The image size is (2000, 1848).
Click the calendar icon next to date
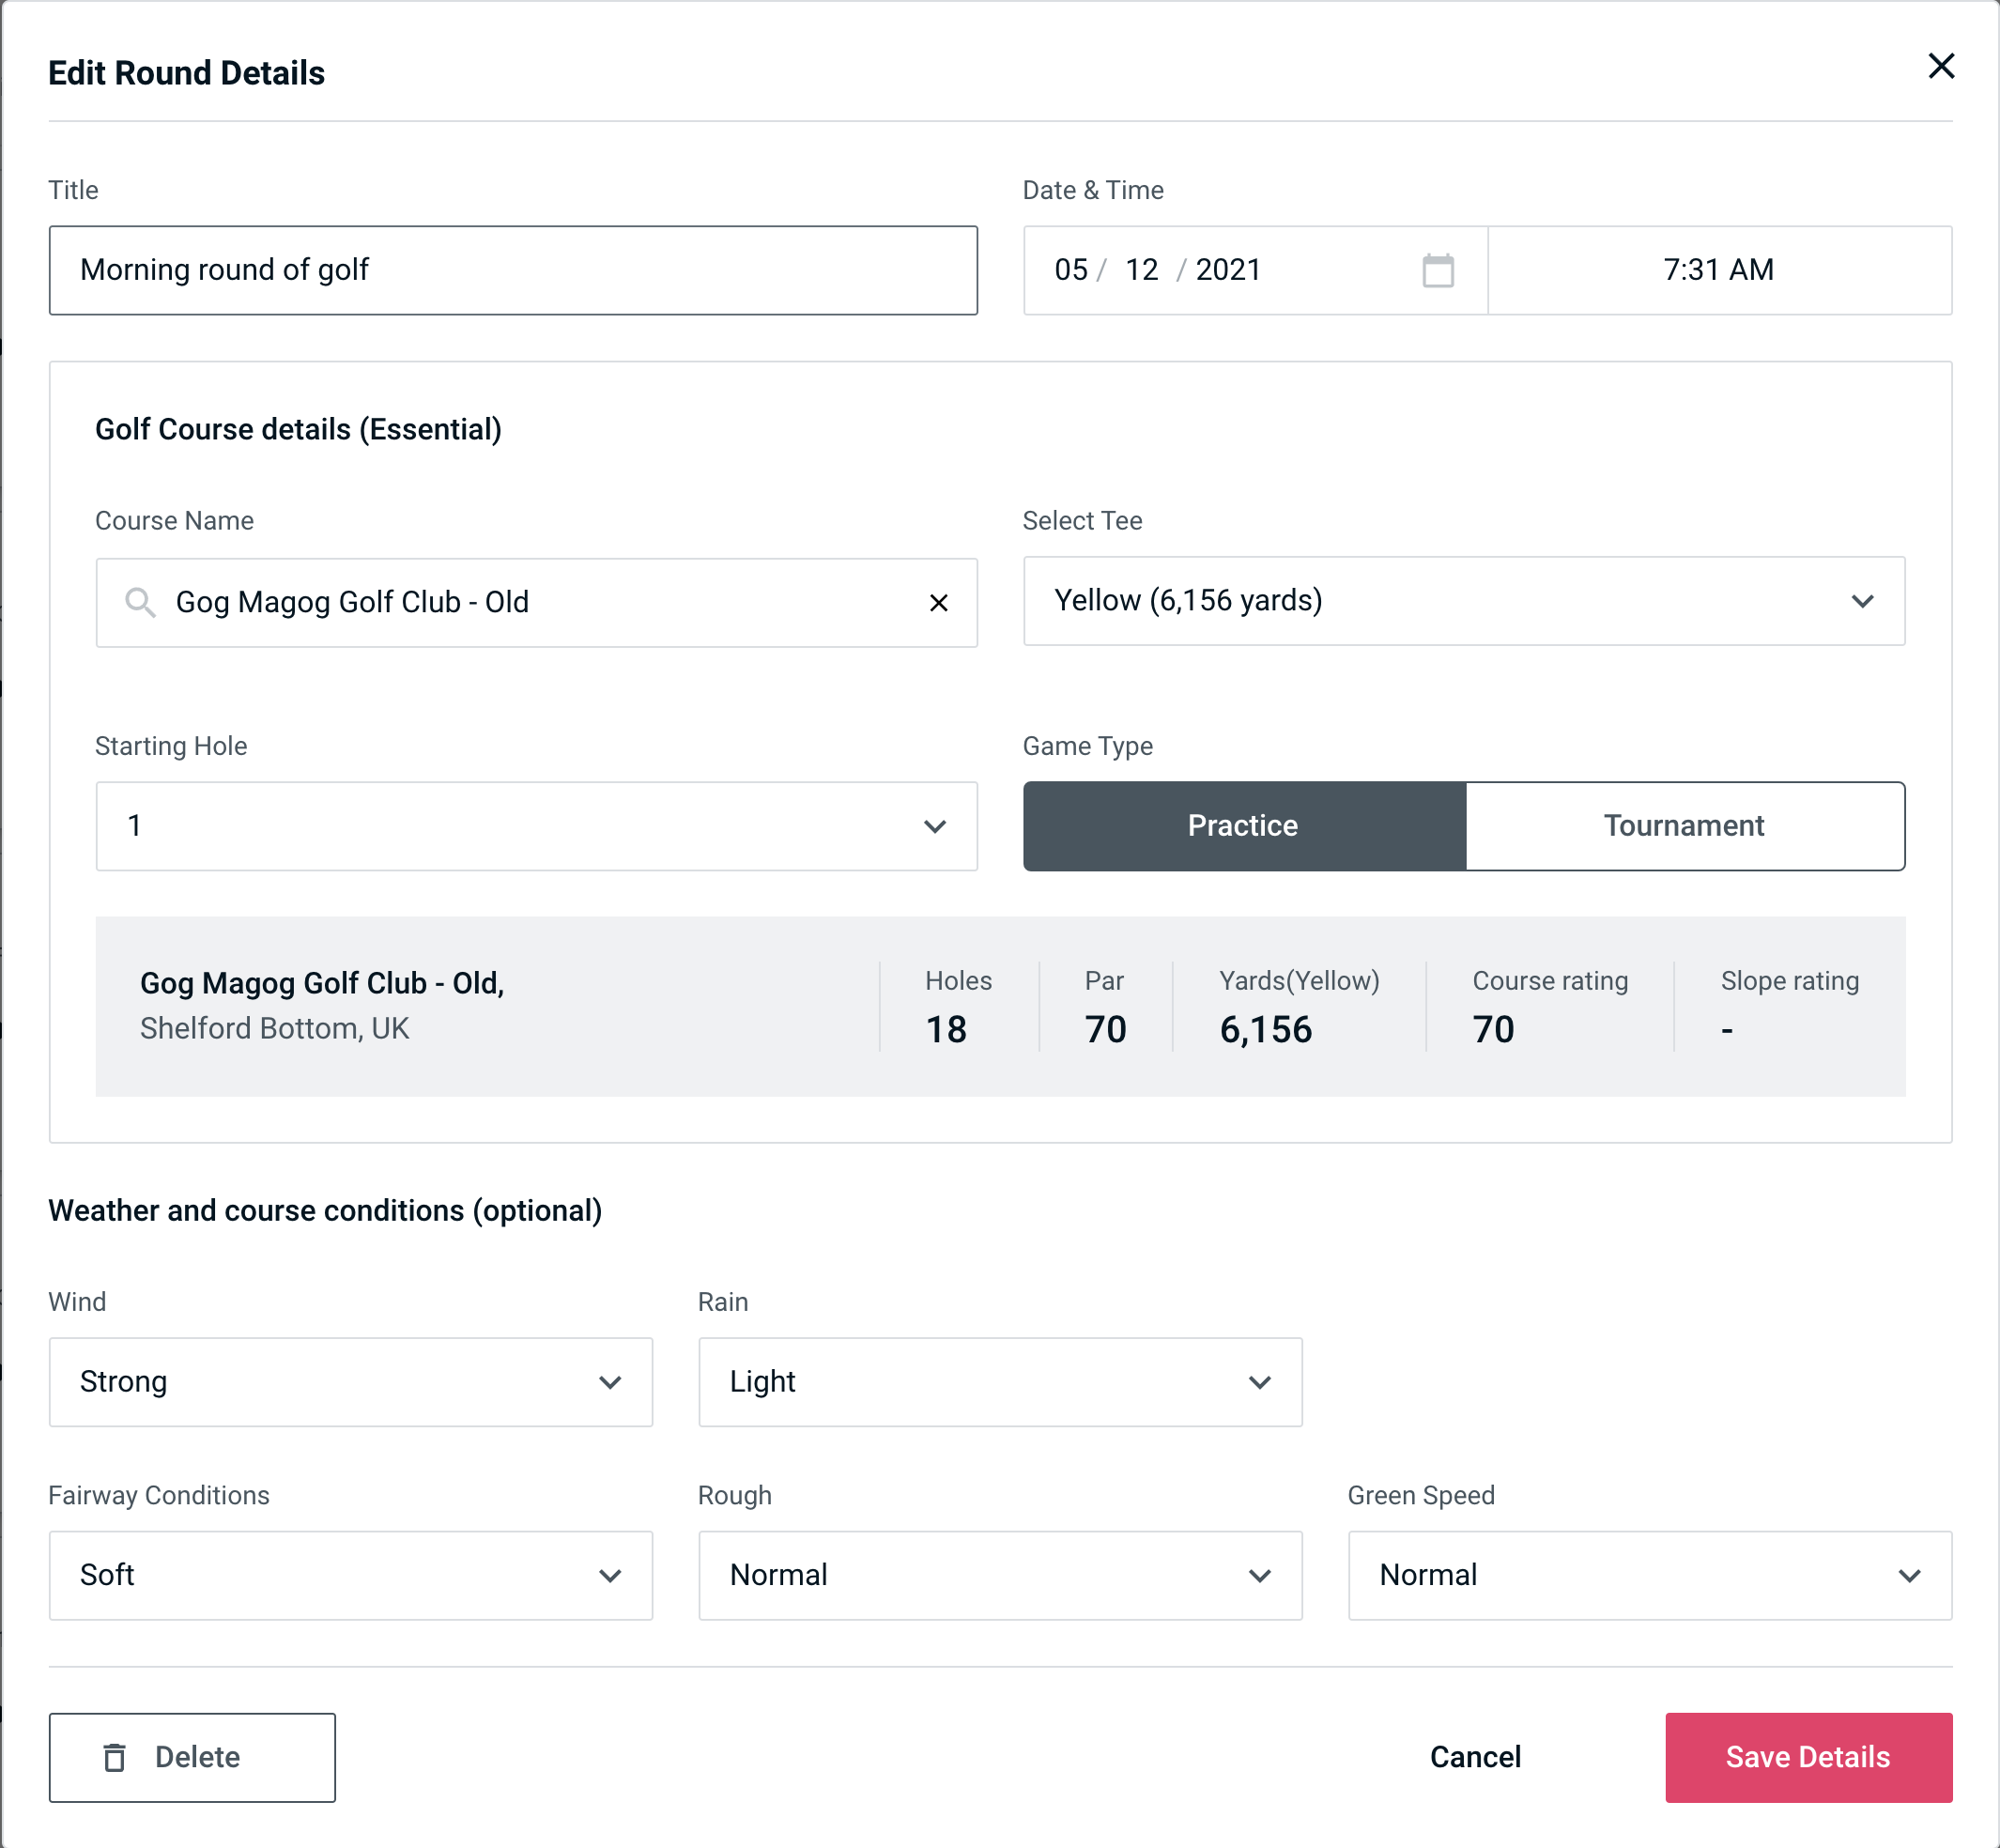pyautogui.click(x=1436, y=270)
